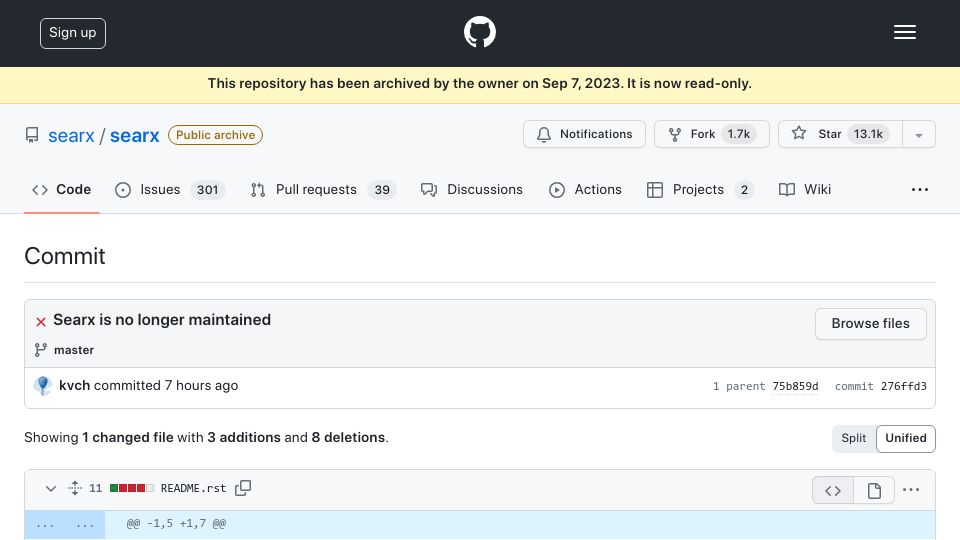This screenshot has width=960, height=540.
Task: Open the README.rst file options menu
Action: pos(911,490)
